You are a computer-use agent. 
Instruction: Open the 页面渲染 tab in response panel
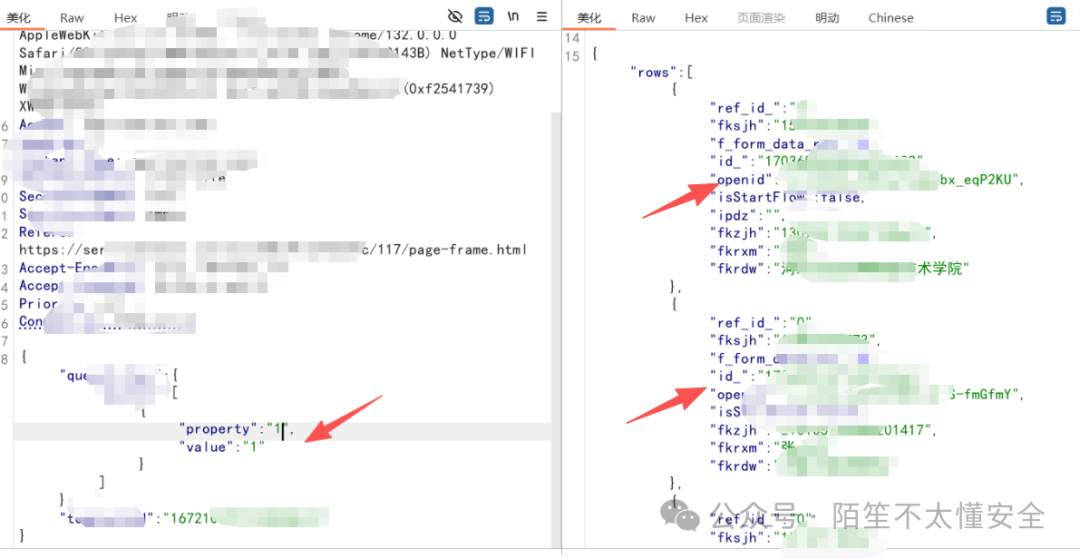pos(761,18)
